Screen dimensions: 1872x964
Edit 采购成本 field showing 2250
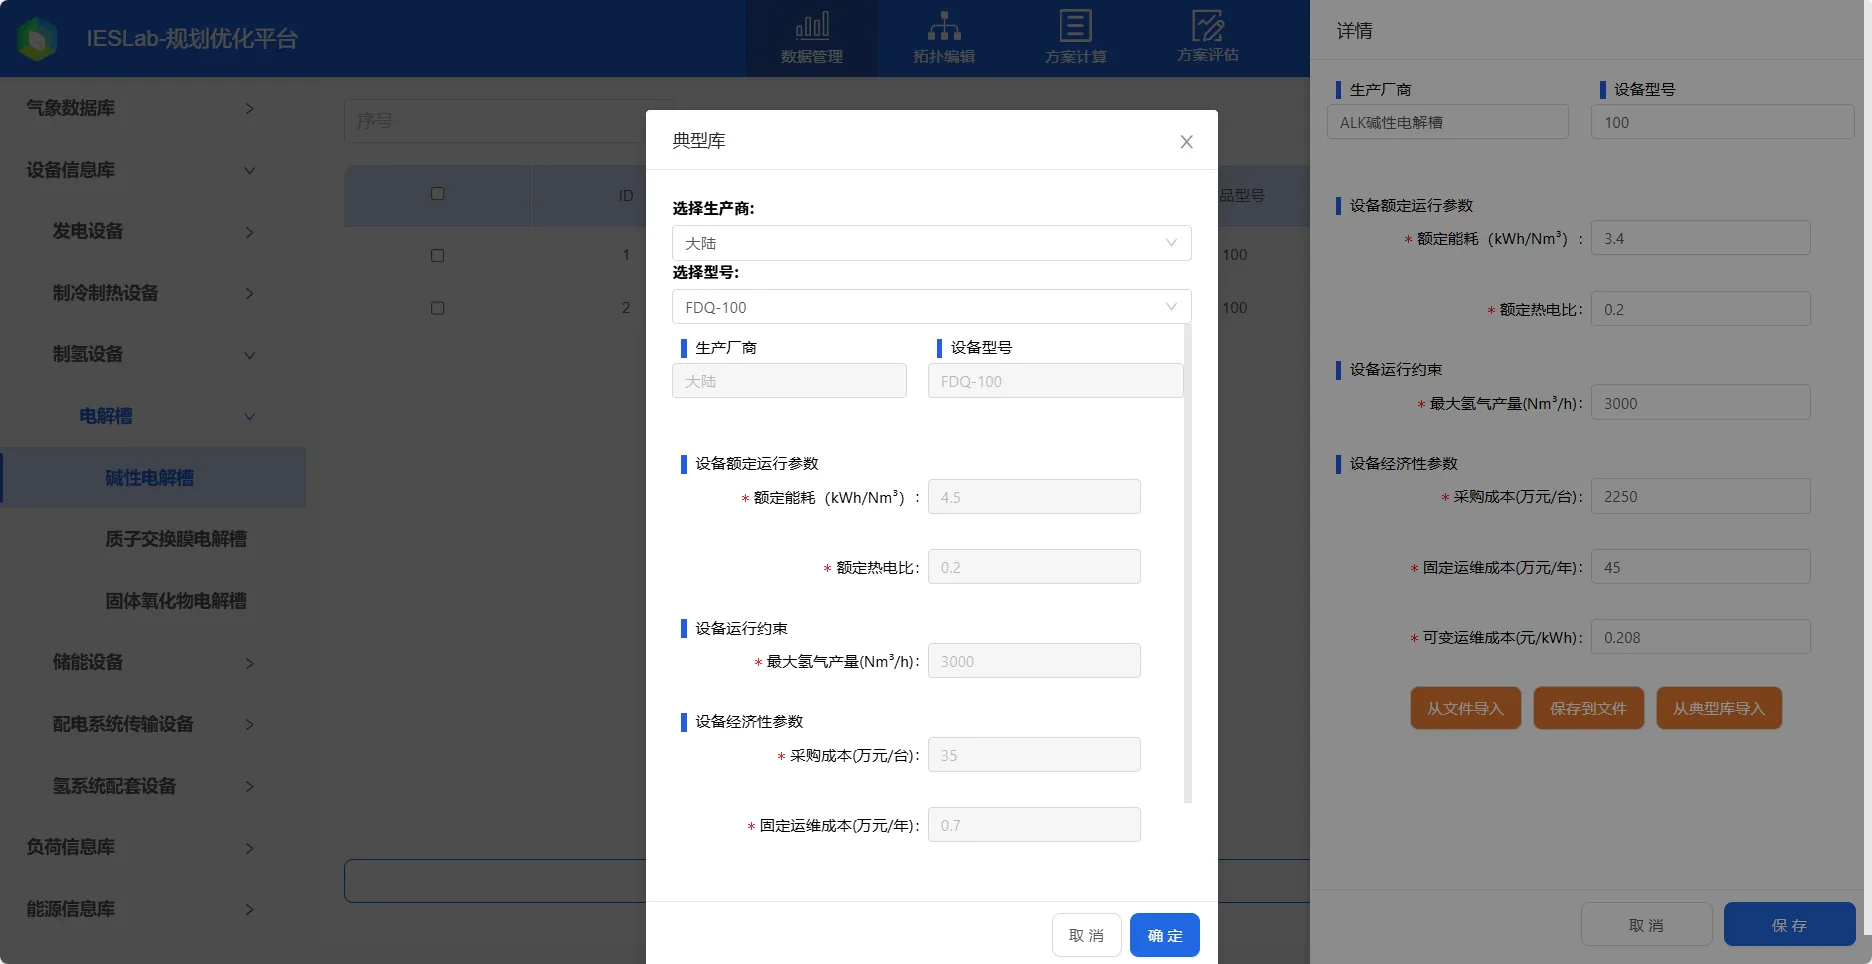point(1700,496)
